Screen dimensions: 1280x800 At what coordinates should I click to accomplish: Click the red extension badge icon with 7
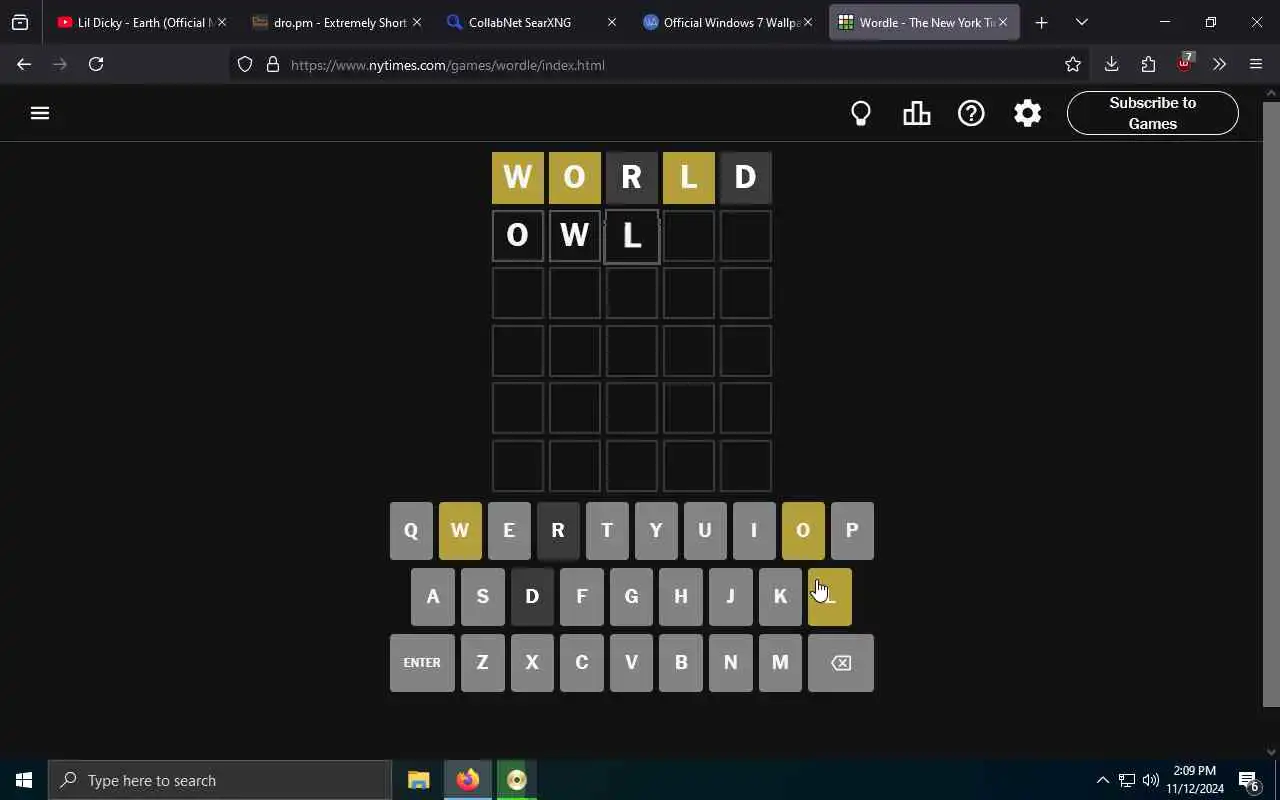point(1185,64)
